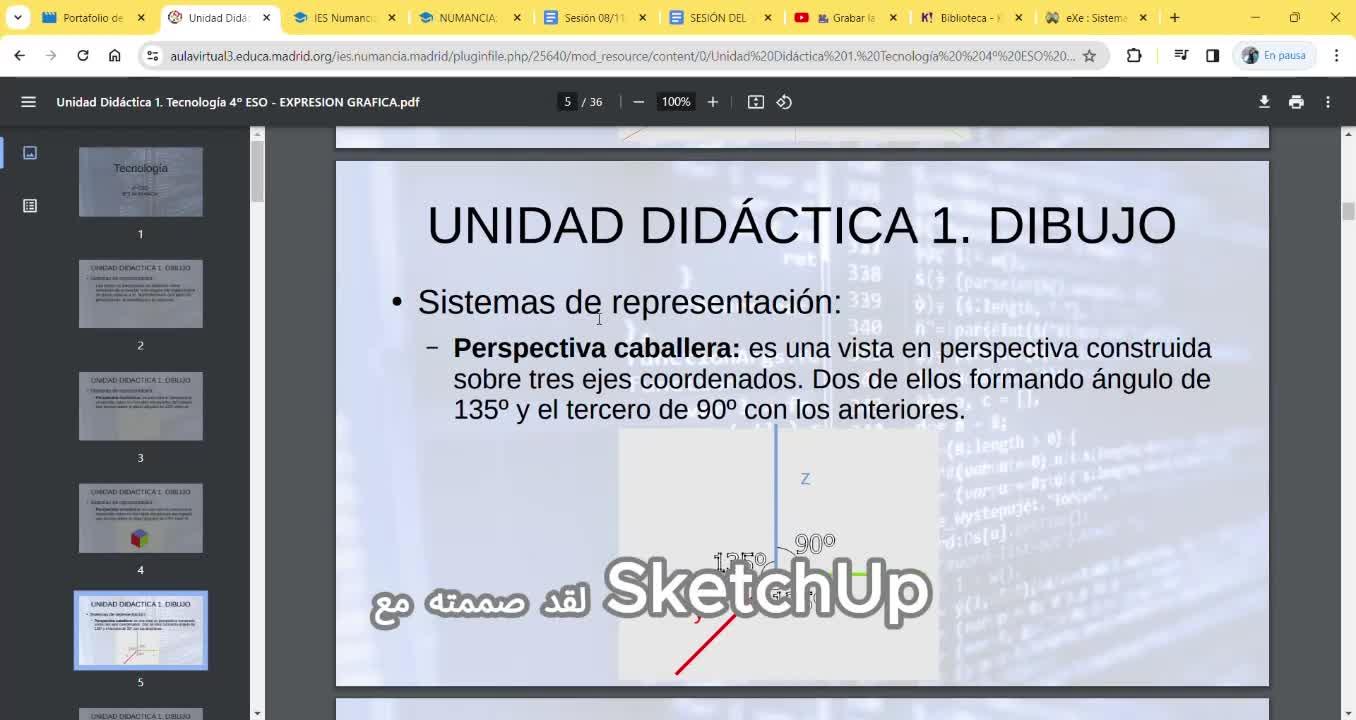The height and width of the screenshot is (720, 1356).
Task: Open the Chrome three-dot menu
Action: (x=1336, y=56)
